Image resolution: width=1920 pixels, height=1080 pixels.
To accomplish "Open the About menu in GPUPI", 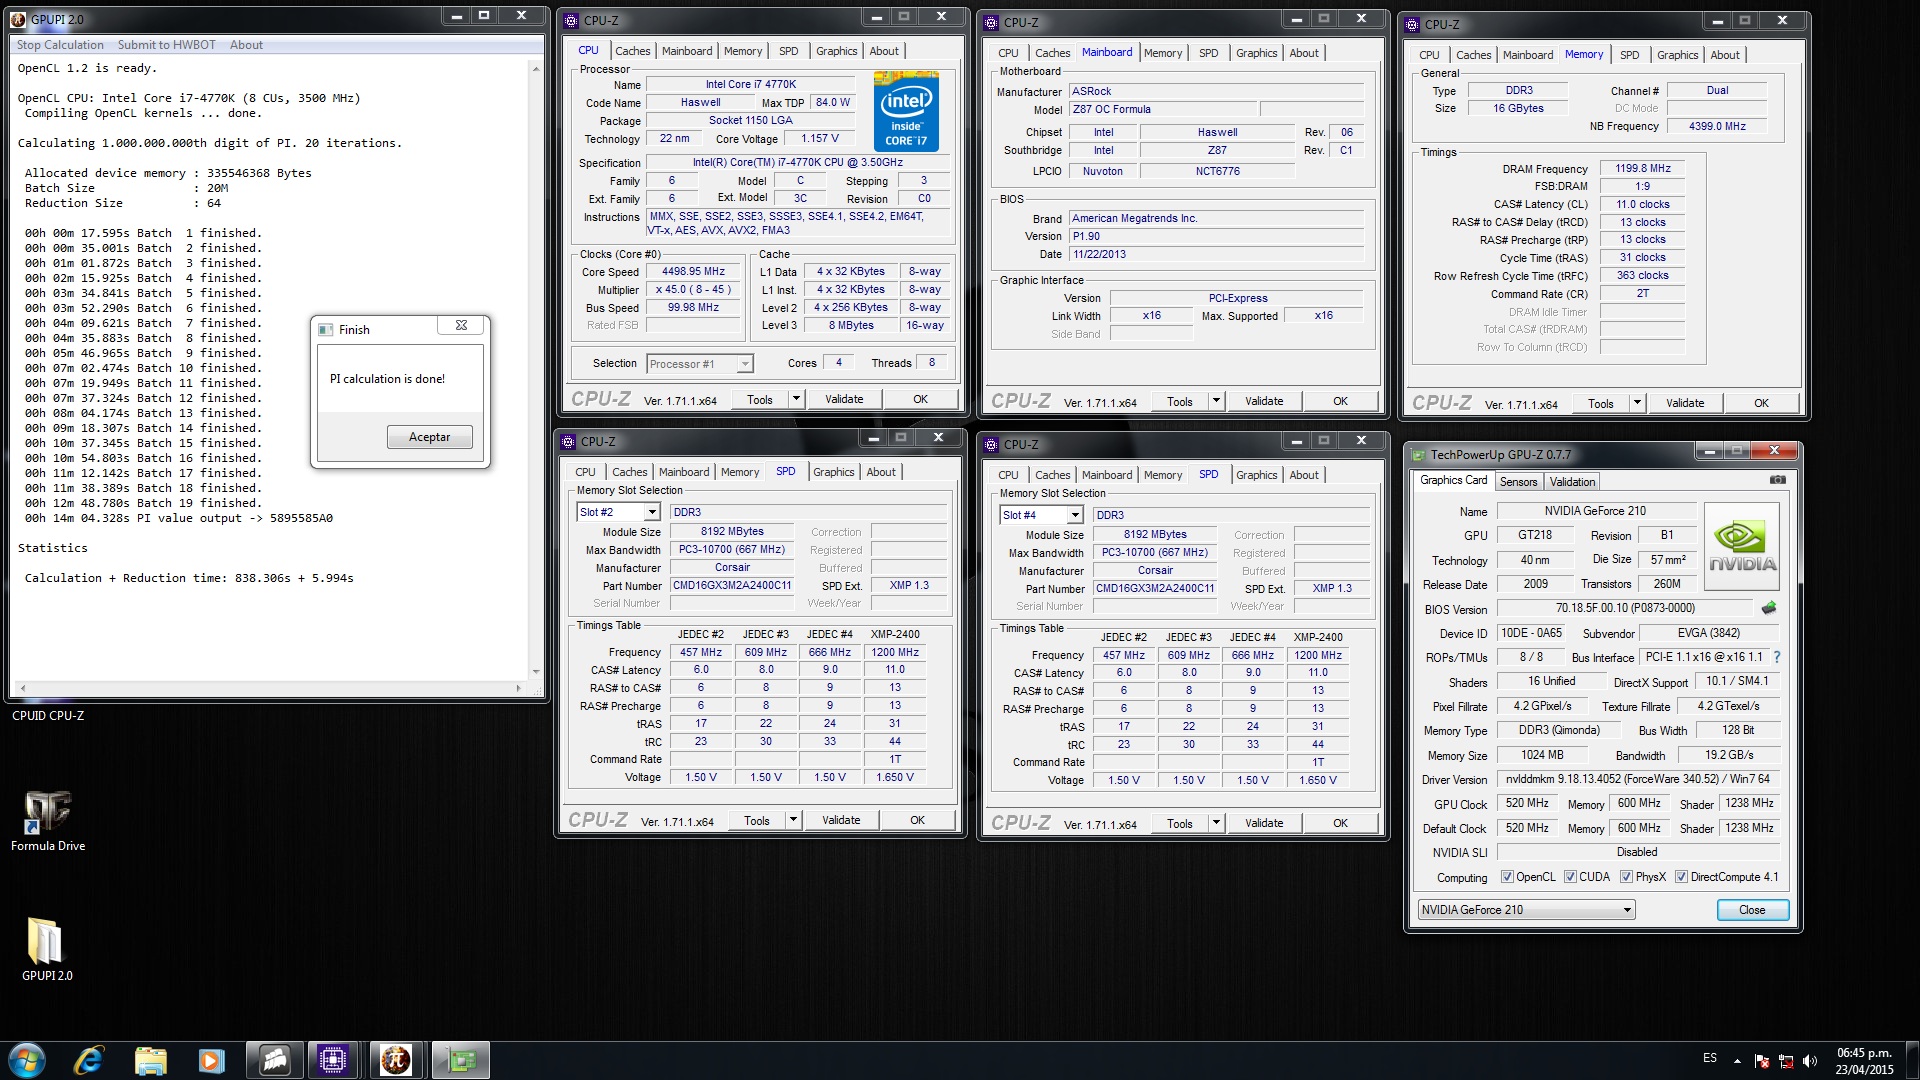I will 246,45.
